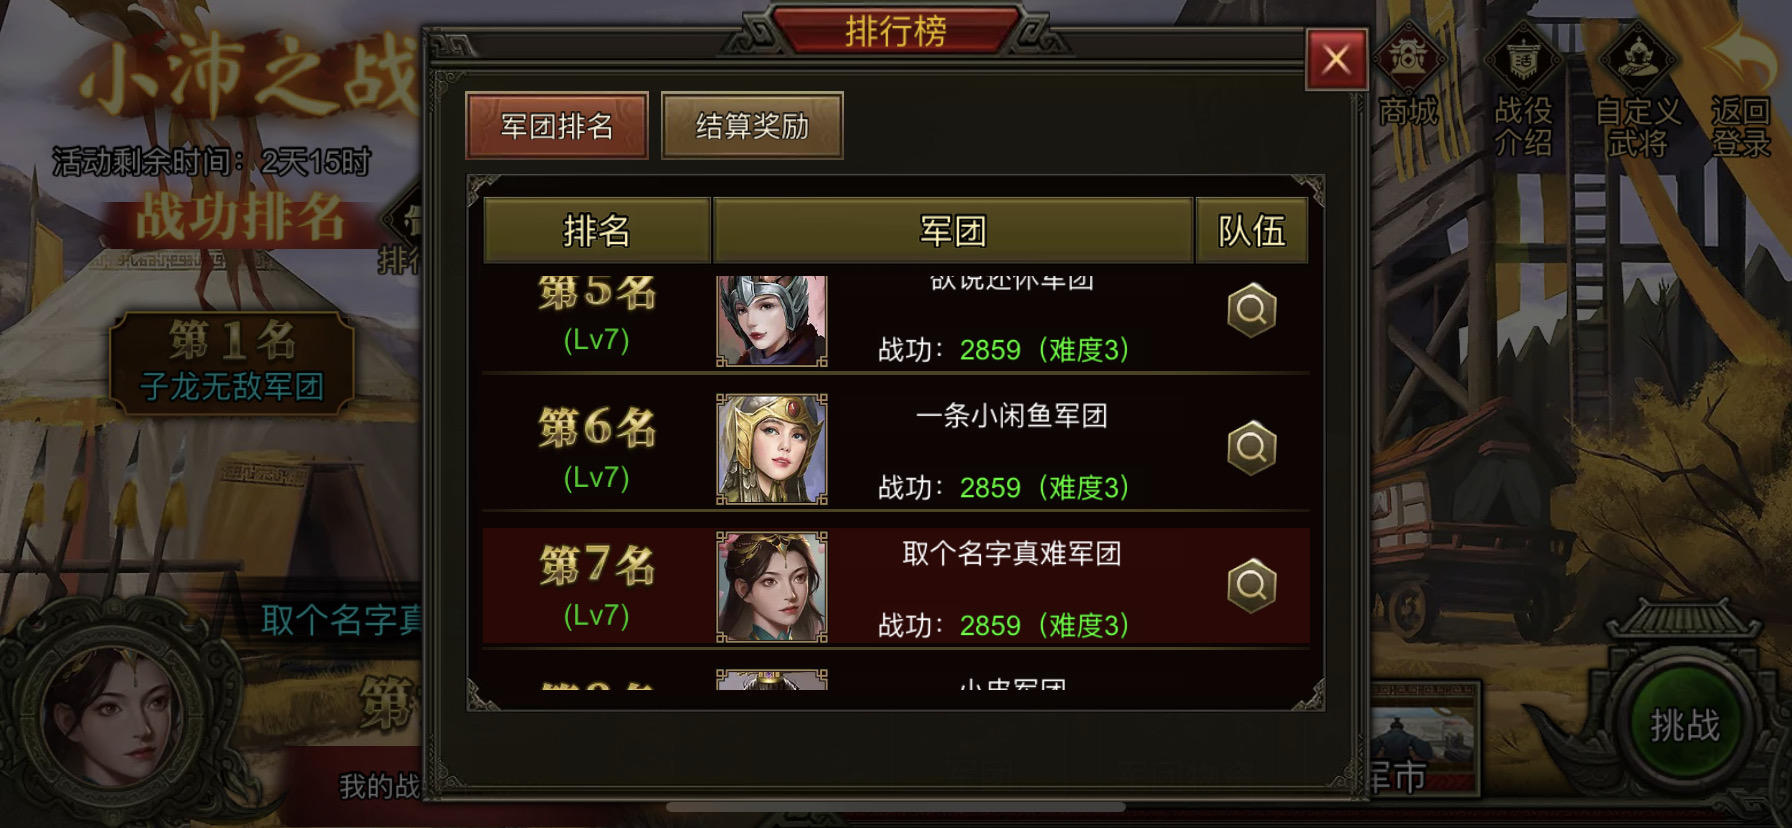1792x828 pixels.
Task: Open the 战役介绍 campaign intro icon
Action: pyautogui.click(x=1523, y=90)
